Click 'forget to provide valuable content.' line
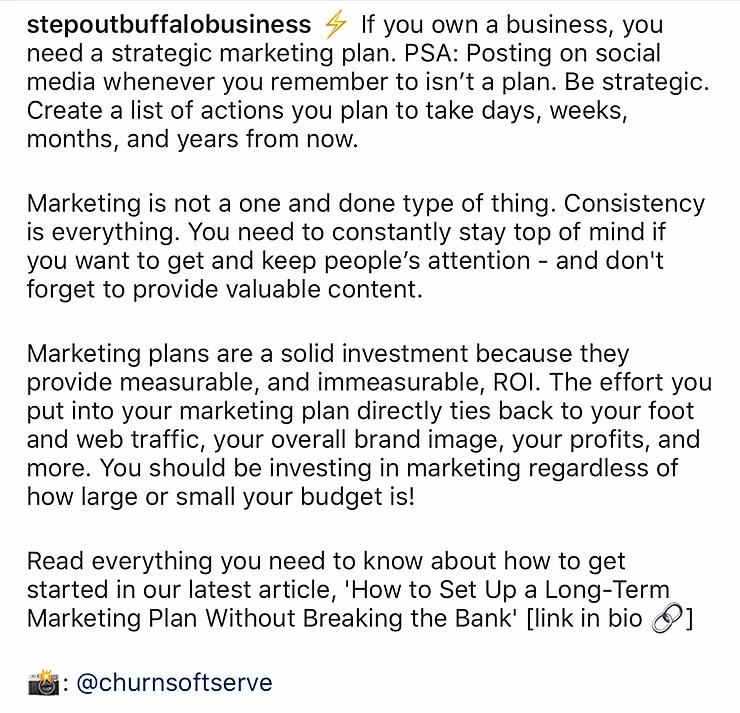The width and height of the screenshot is (740, 713). 224,289
